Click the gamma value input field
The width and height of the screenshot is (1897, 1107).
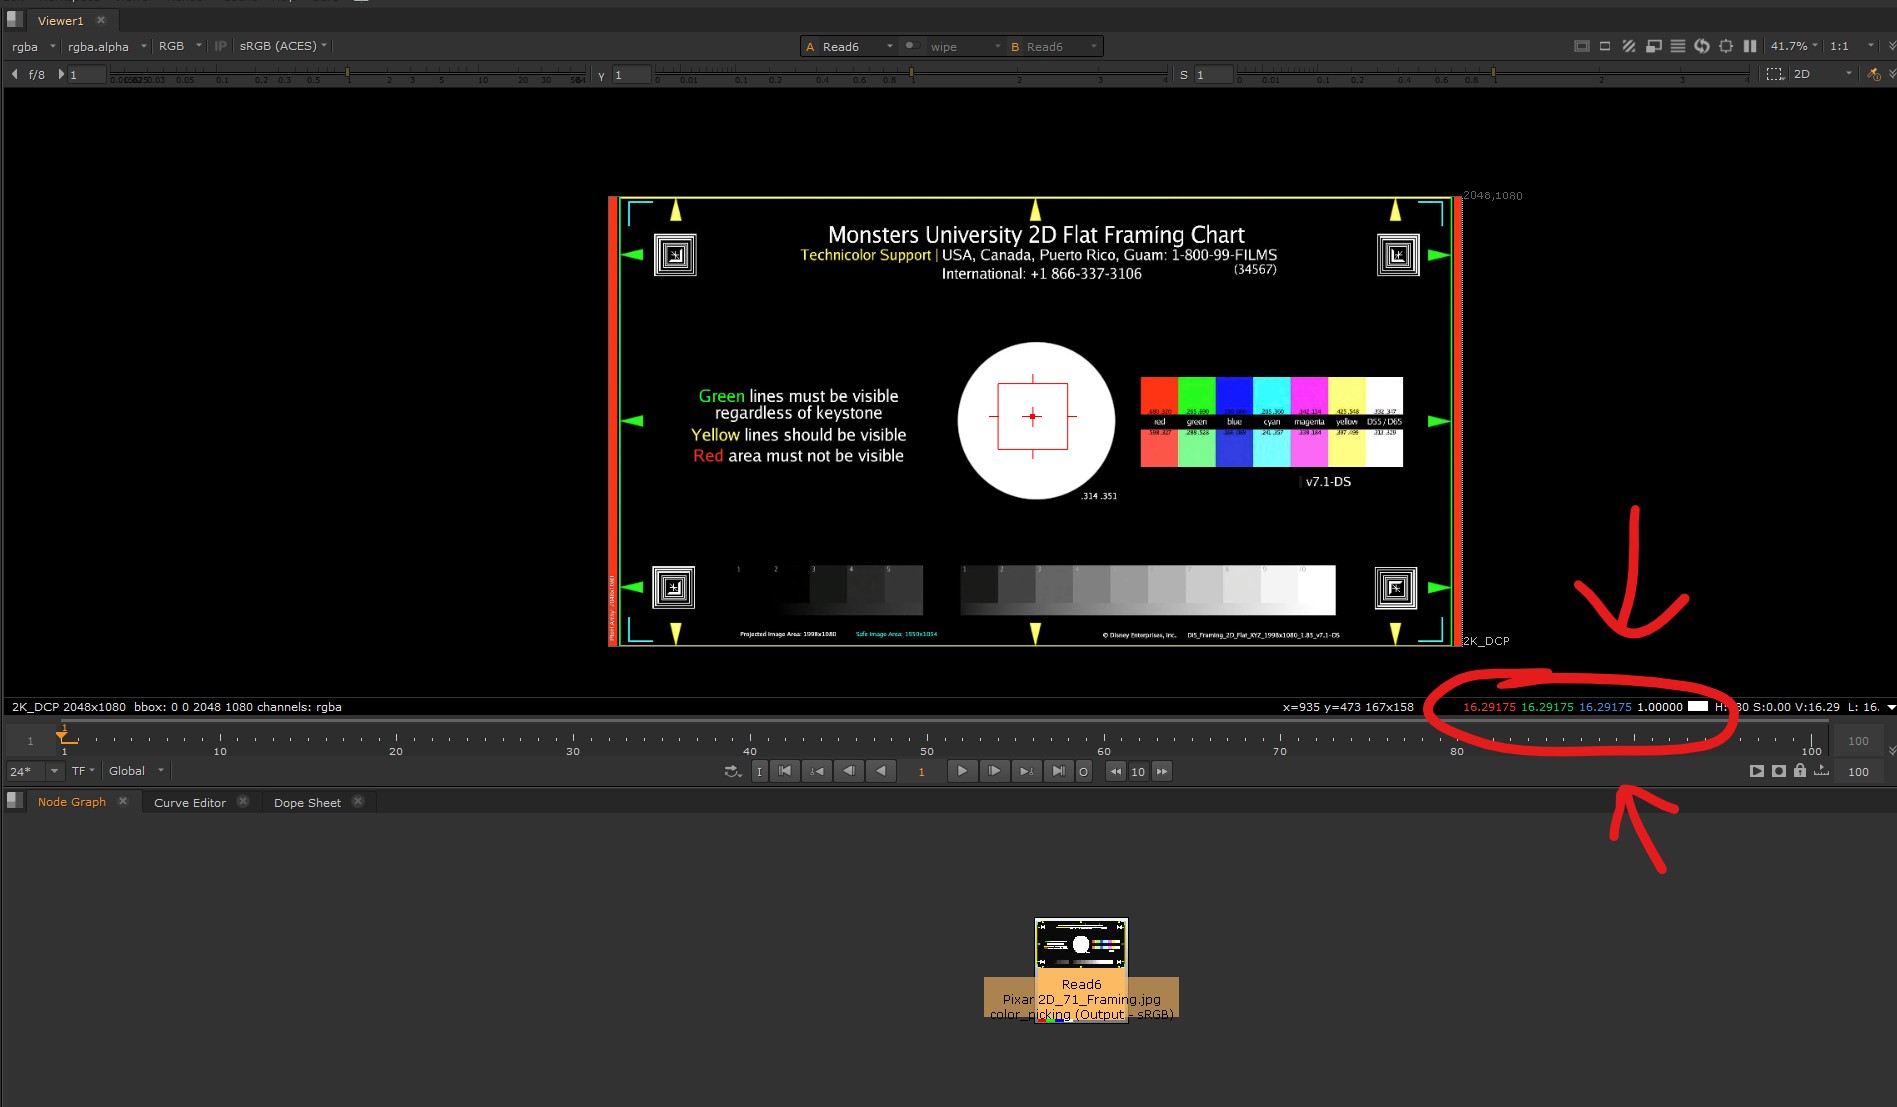(631, 74)
